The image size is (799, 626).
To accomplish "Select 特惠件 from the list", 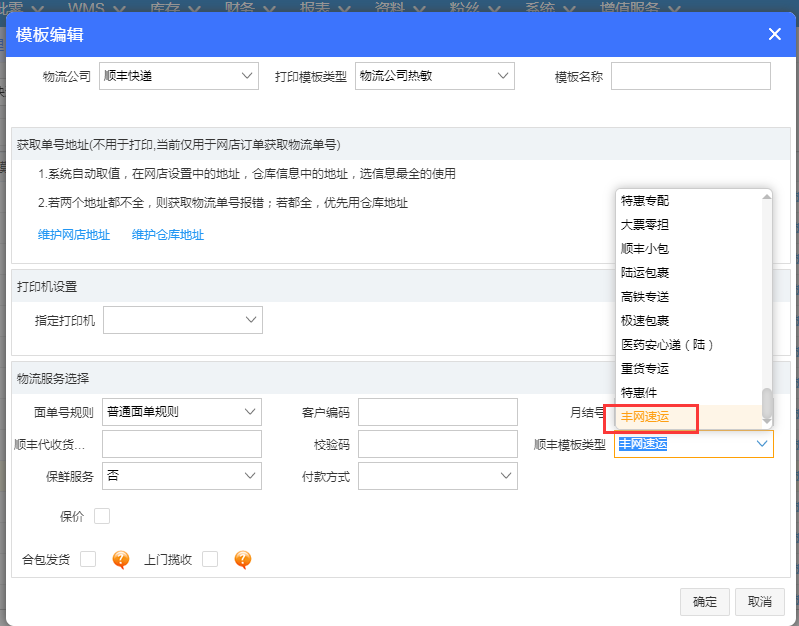I will (689, 393).
